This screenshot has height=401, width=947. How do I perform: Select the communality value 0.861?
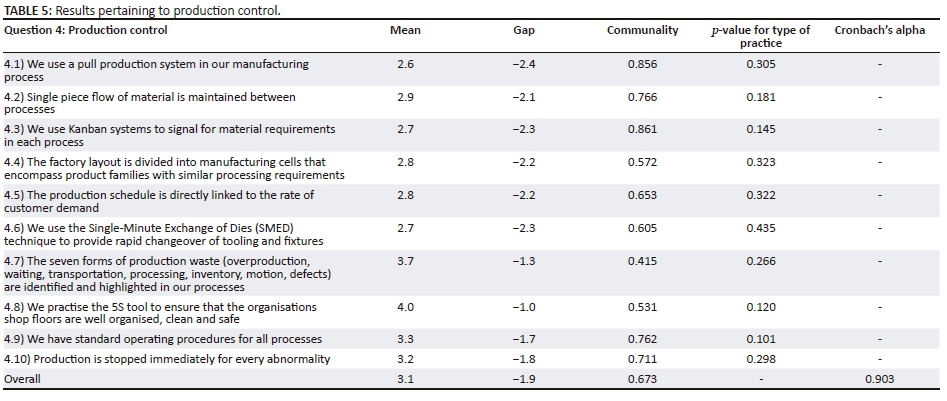click(643, 129)
